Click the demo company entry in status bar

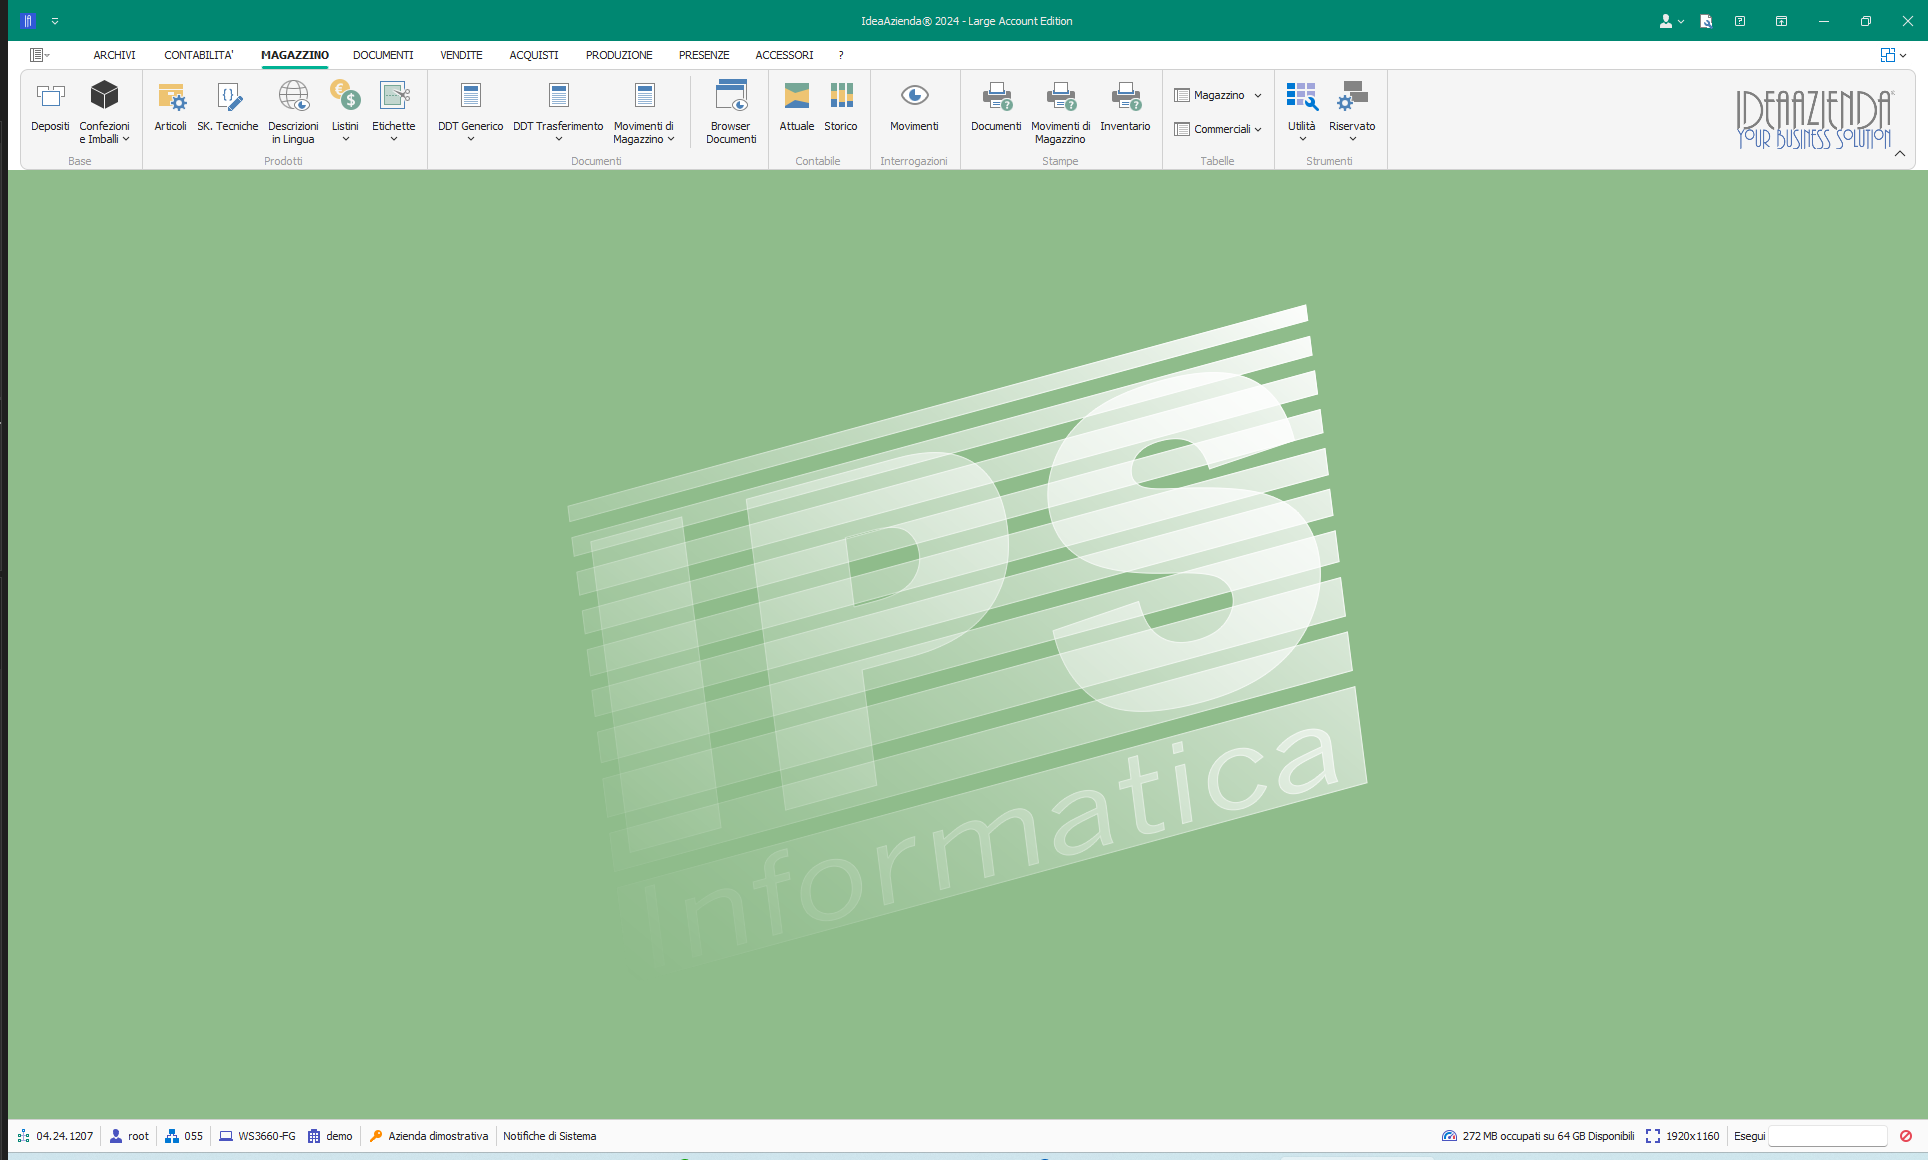pyautogui.click(x=330, y=1136)
